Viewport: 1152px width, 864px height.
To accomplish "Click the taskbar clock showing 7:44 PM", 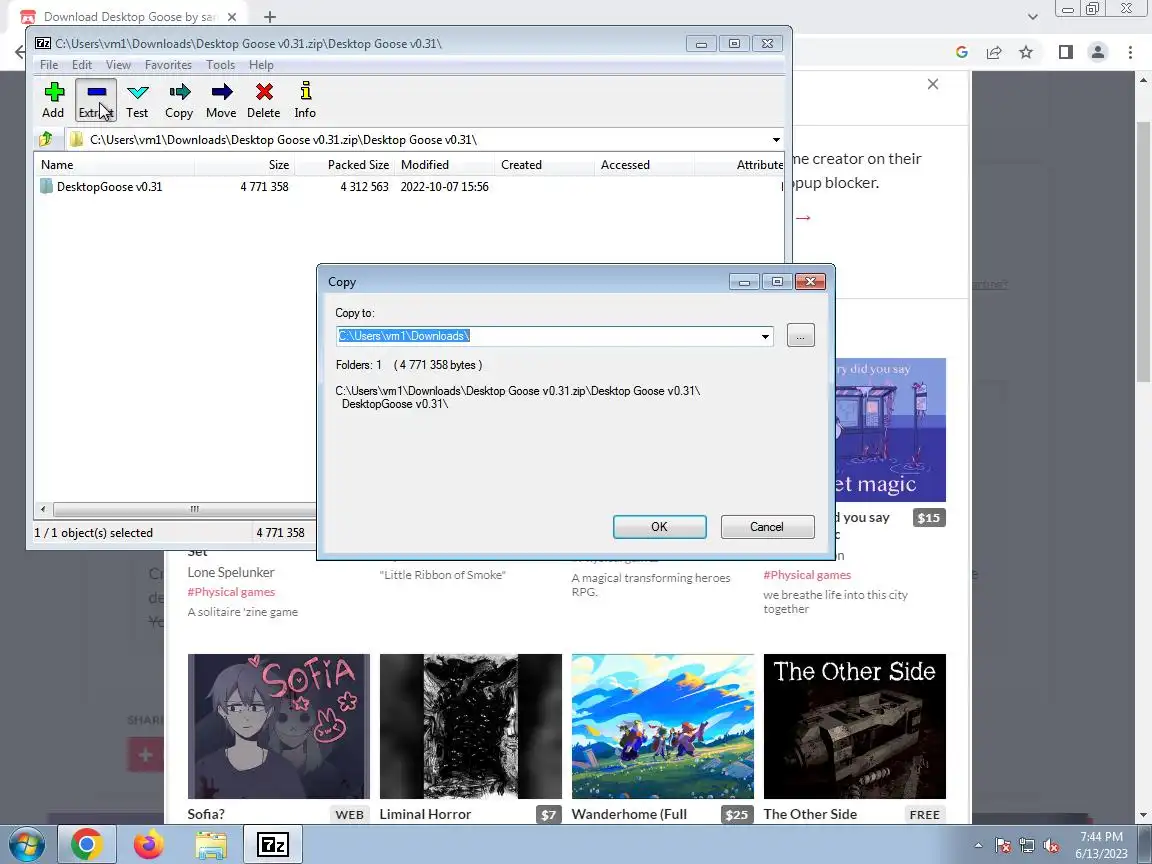I will pyautogui.click(x=1101, y=845).
